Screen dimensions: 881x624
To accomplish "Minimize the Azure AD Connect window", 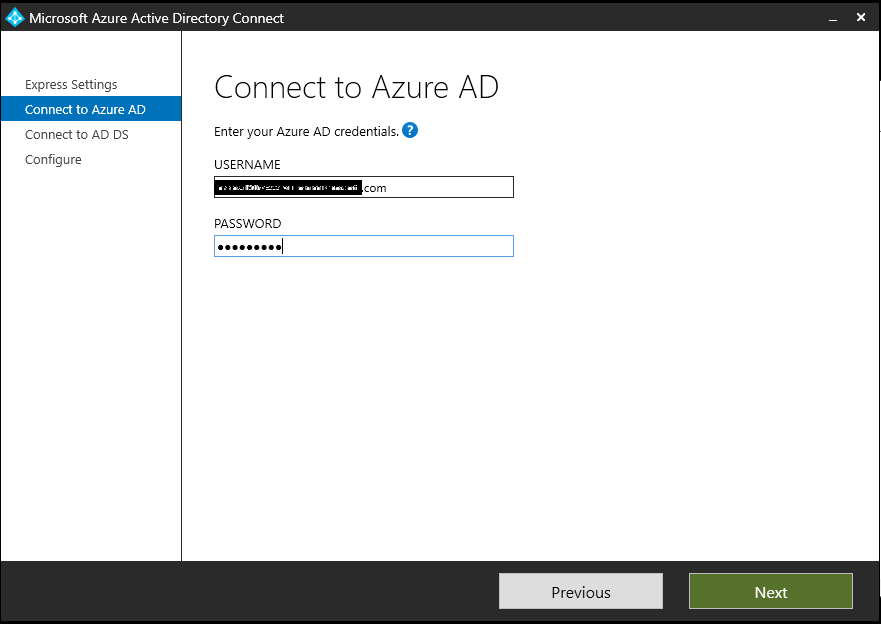I will point(833,18).
